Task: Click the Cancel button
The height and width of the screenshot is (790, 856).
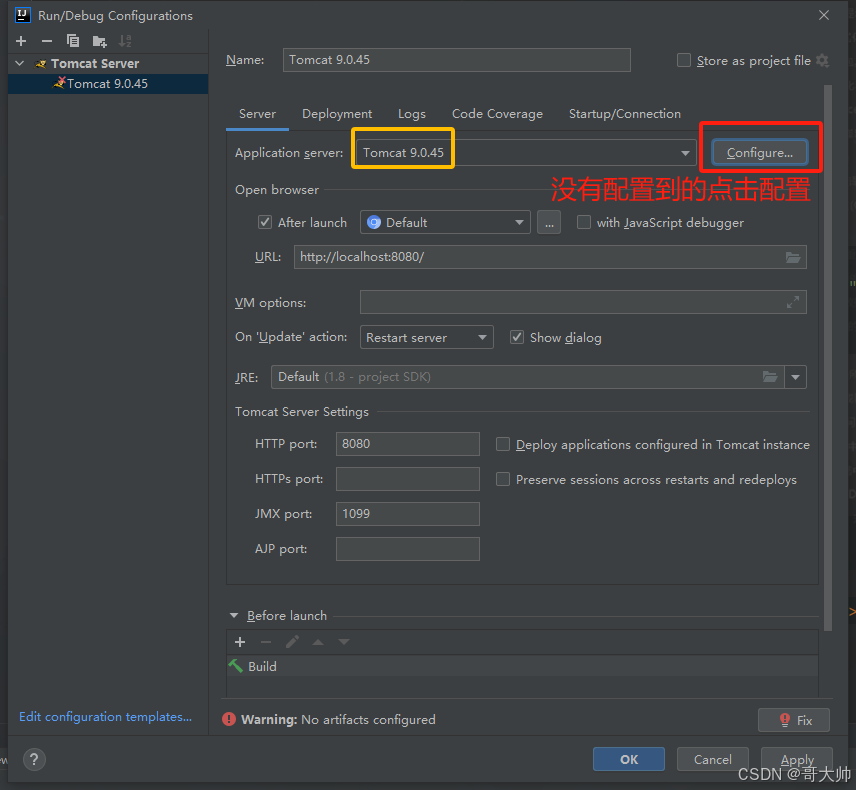Action: coord(712,759)
